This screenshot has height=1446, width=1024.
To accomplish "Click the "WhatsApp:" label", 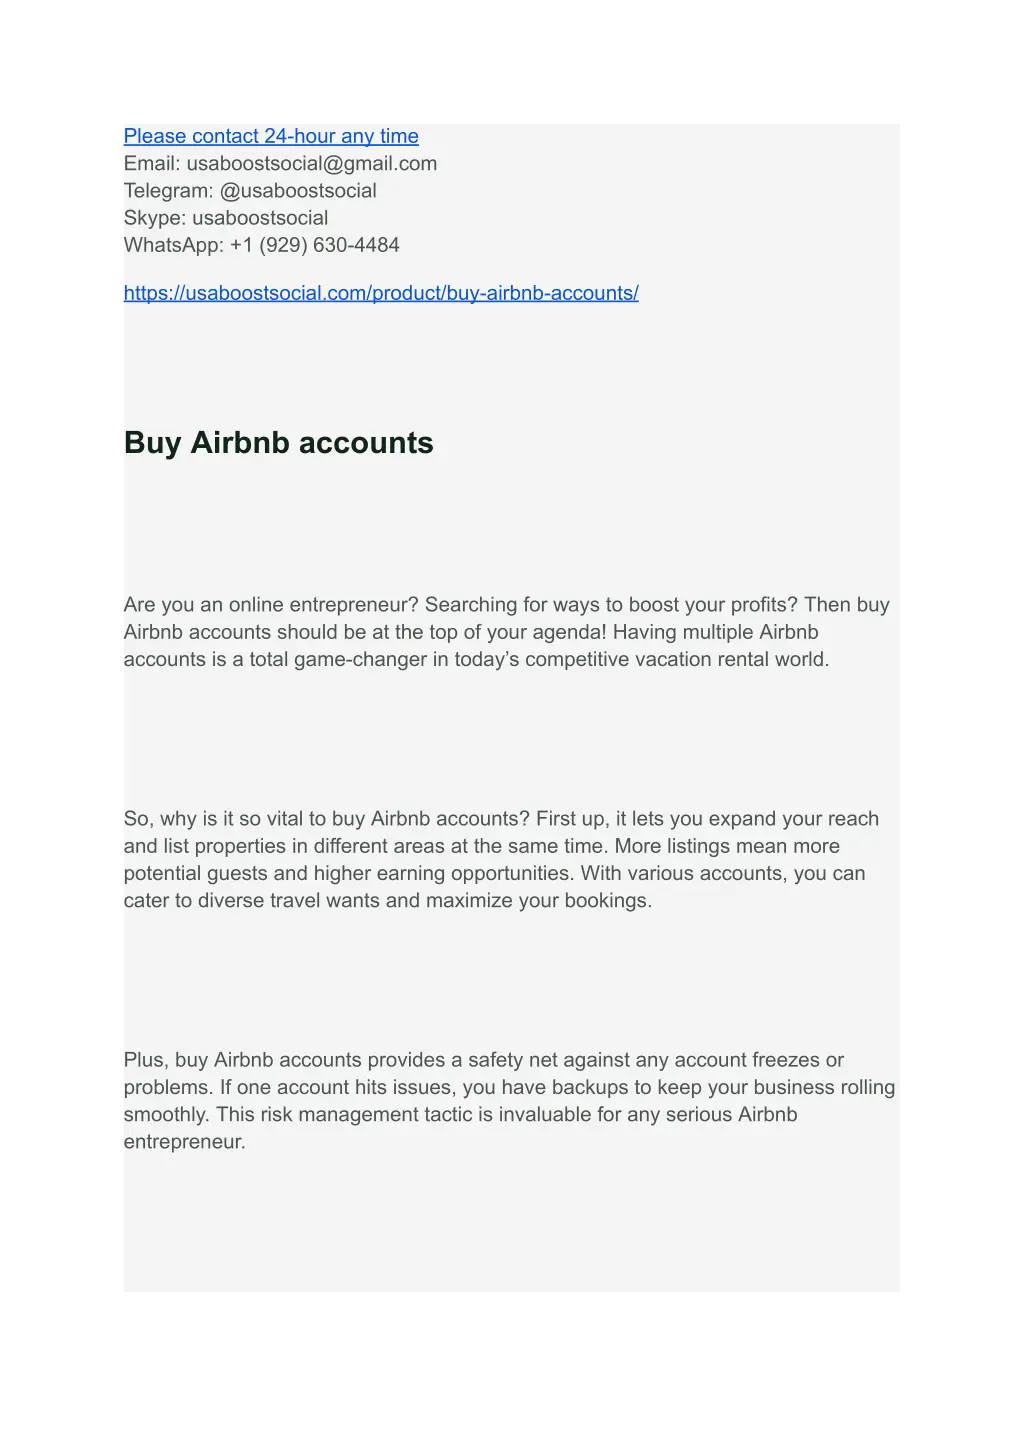I will (173, 245).
